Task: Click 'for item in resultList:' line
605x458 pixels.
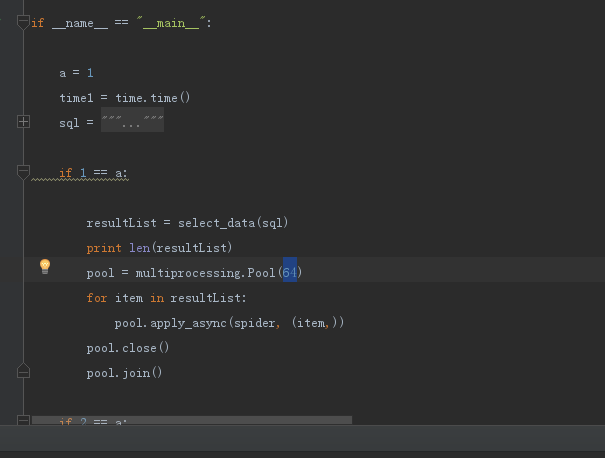Action: coord(166,298)
